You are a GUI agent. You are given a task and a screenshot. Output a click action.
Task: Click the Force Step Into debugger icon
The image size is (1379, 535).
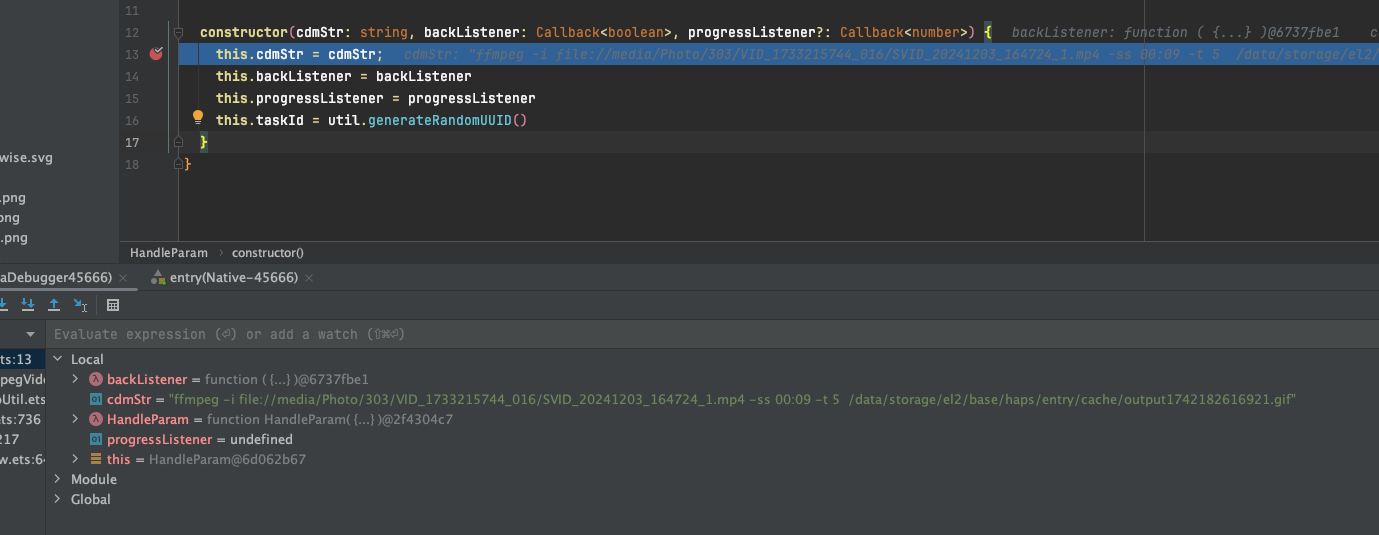tap(28, 305)
